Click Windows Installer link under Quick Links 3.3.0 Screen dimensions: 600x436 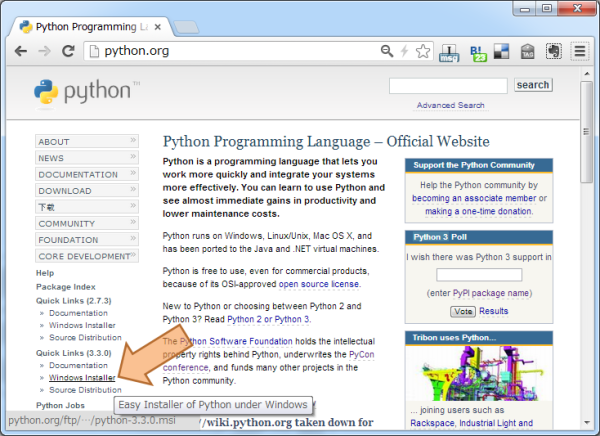[x=82, y=377]
